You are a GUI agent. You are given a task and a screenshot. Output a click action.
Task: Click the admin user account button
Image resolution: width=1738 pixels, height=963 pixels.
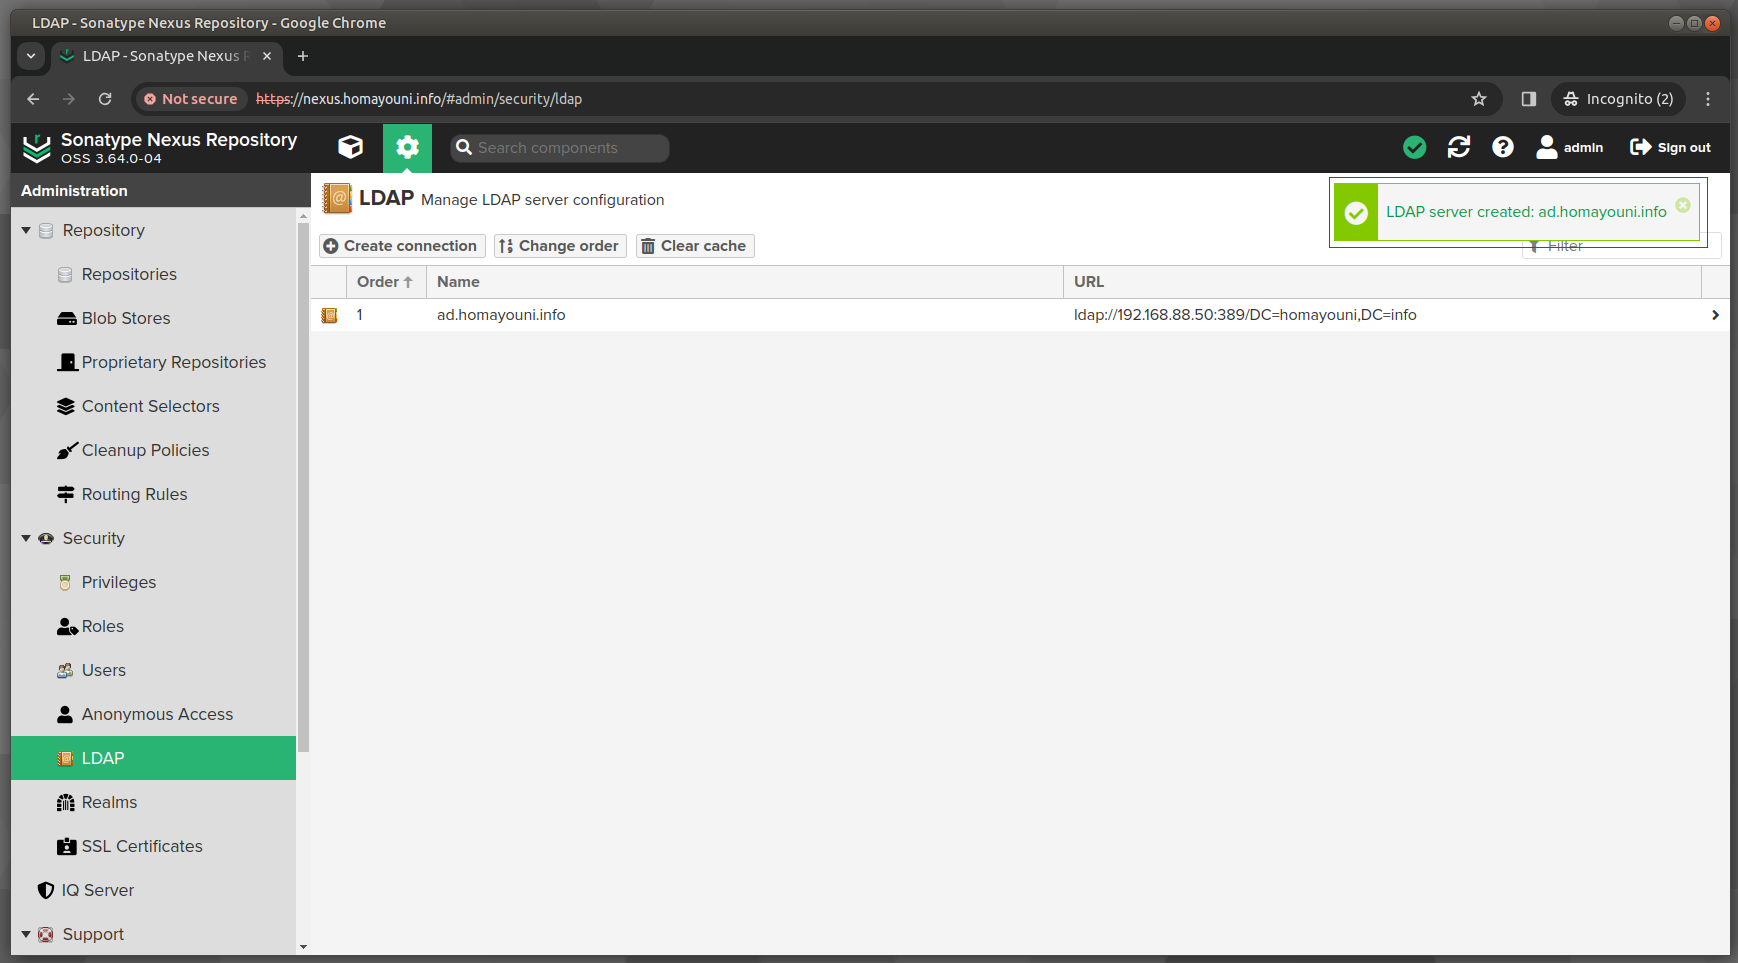pyautogui.click(x=1570, y=148)
